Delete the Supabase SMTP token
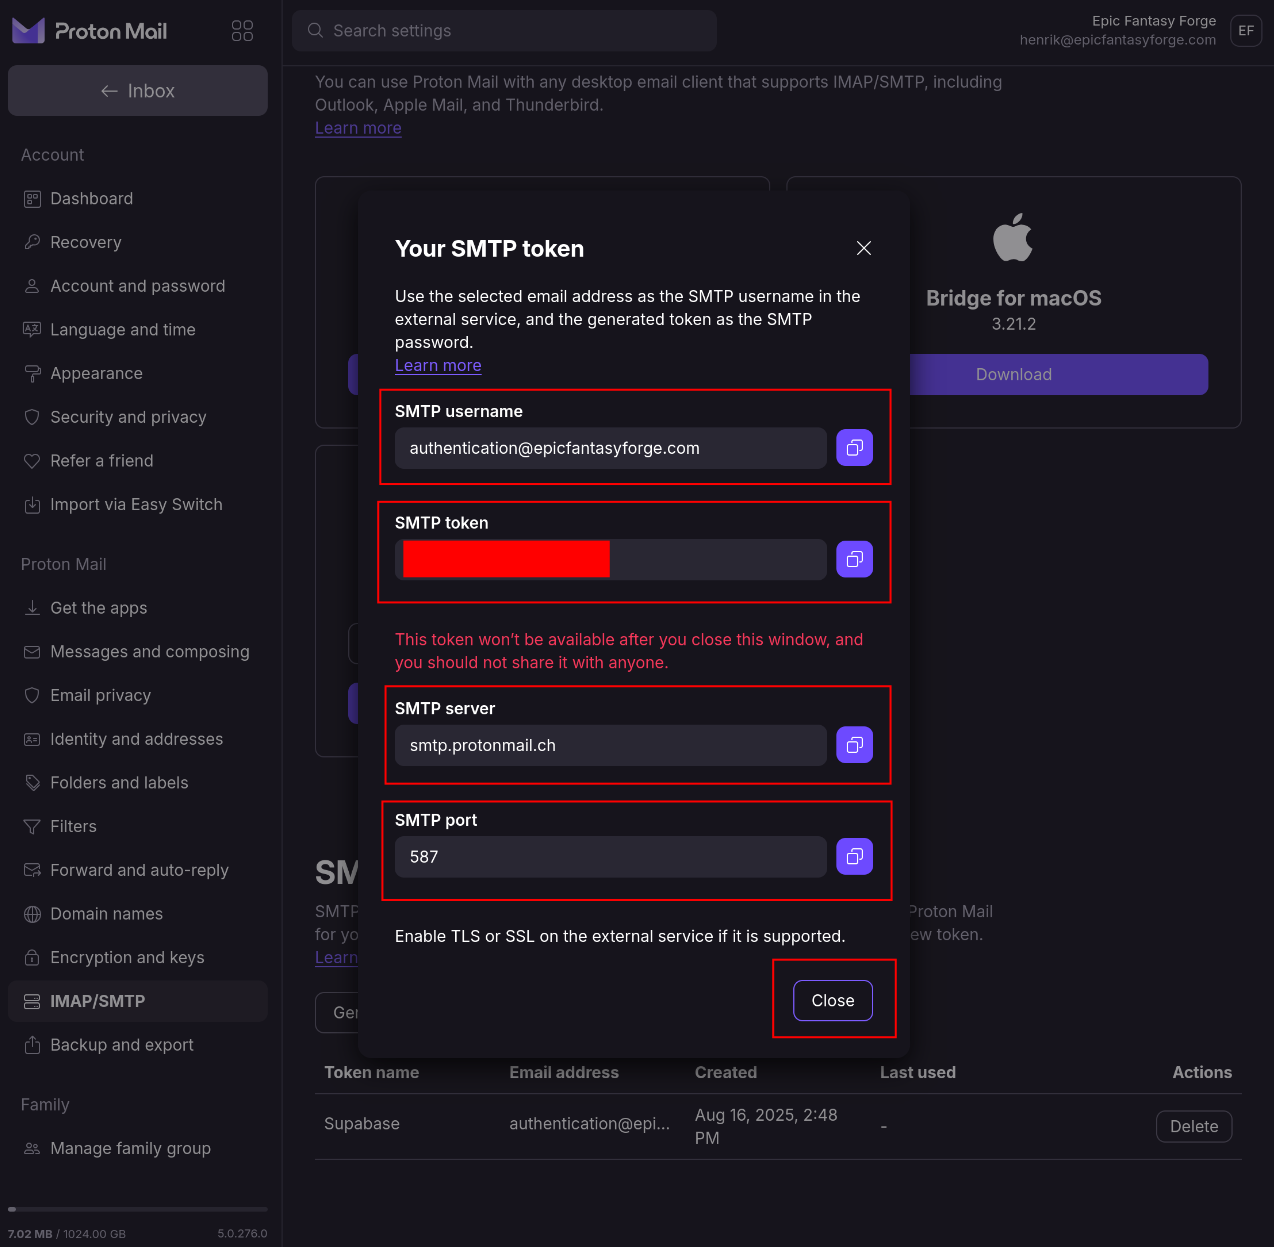 coord(1193,1126)
